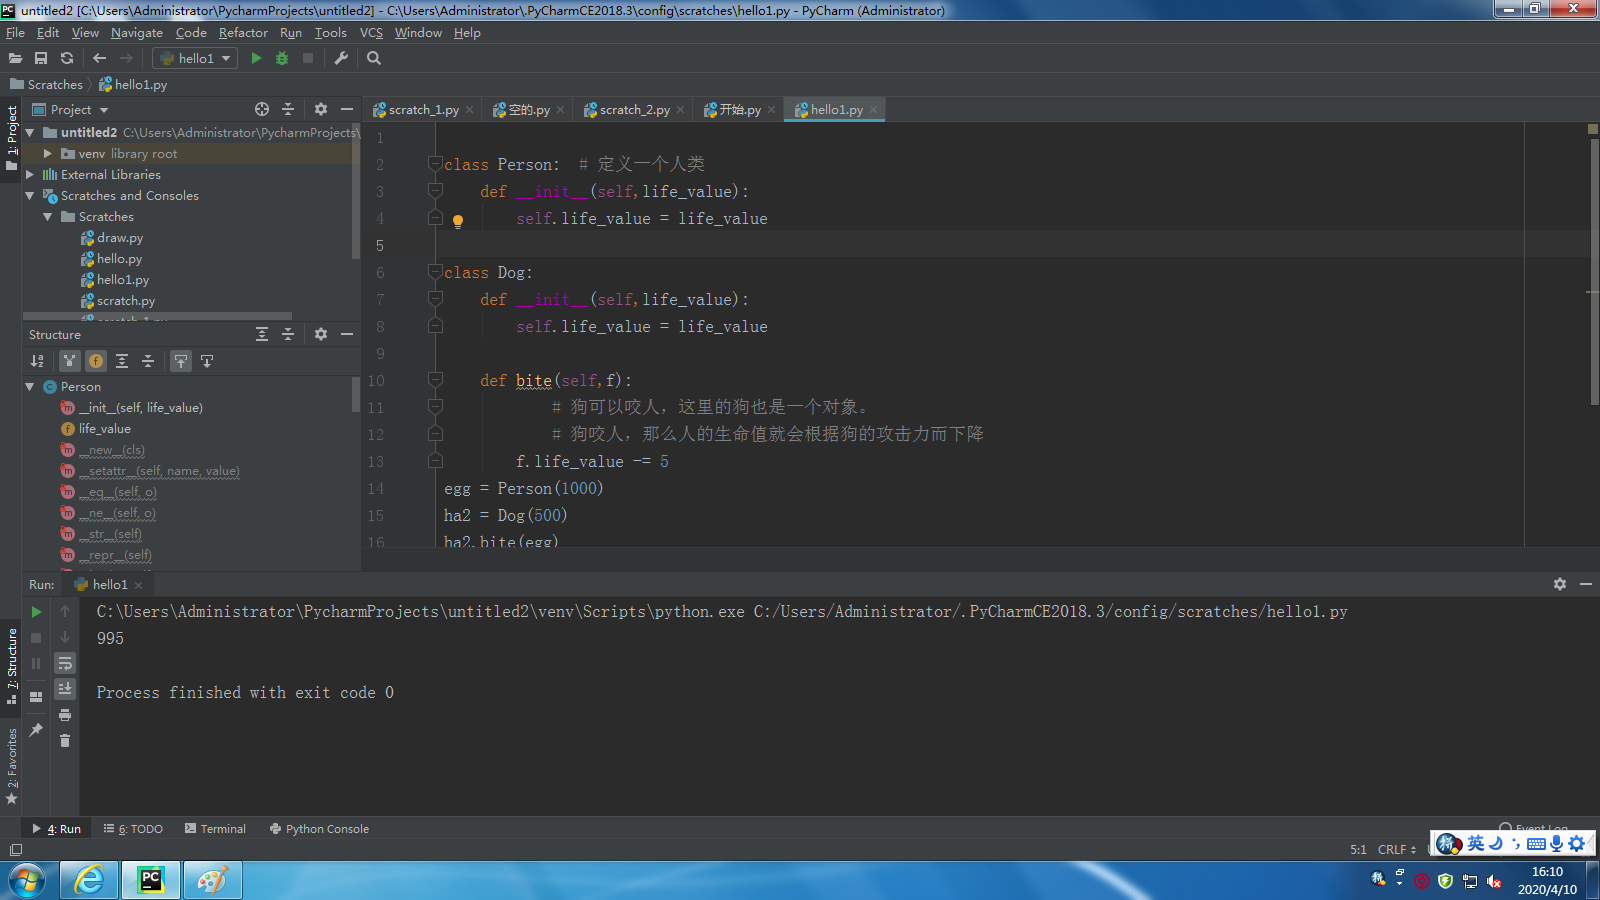Click the editor vertical scrollbar
1600x900 pixels.
[x=1593, y=270]
